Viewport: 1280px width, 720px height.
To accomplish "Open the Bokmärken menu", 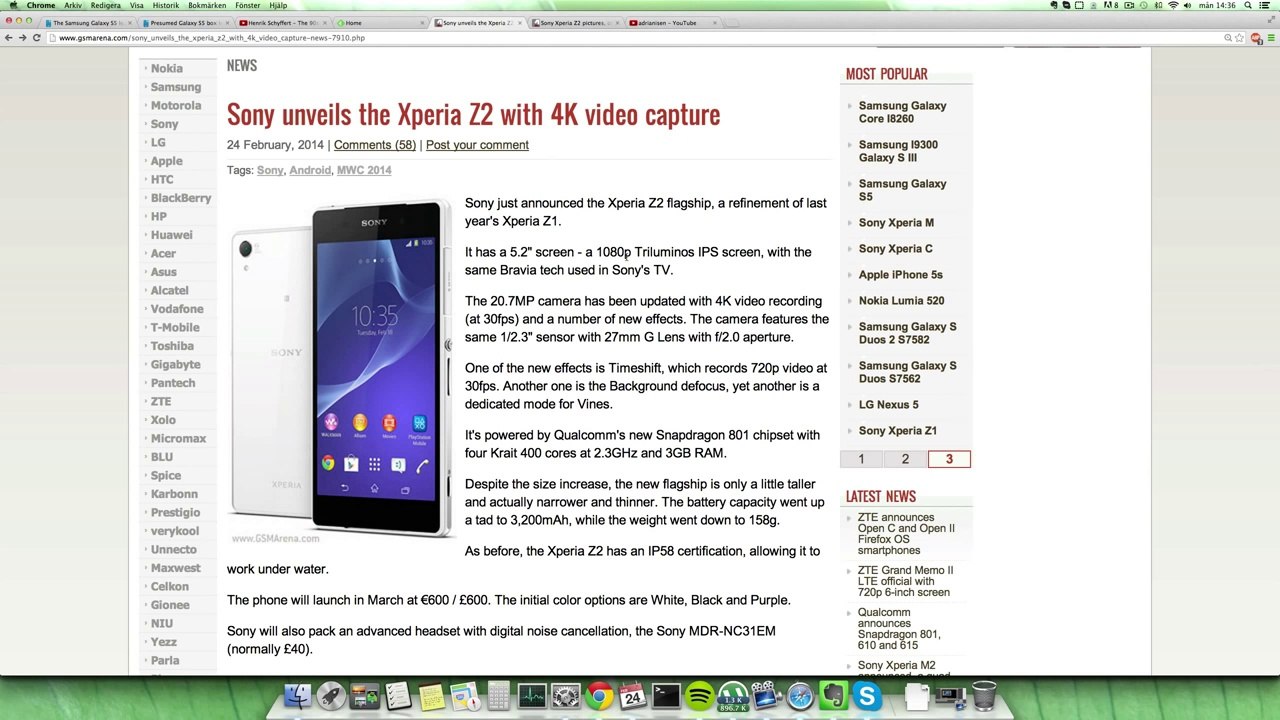I will pyautogui.click(x=207, y=5).
